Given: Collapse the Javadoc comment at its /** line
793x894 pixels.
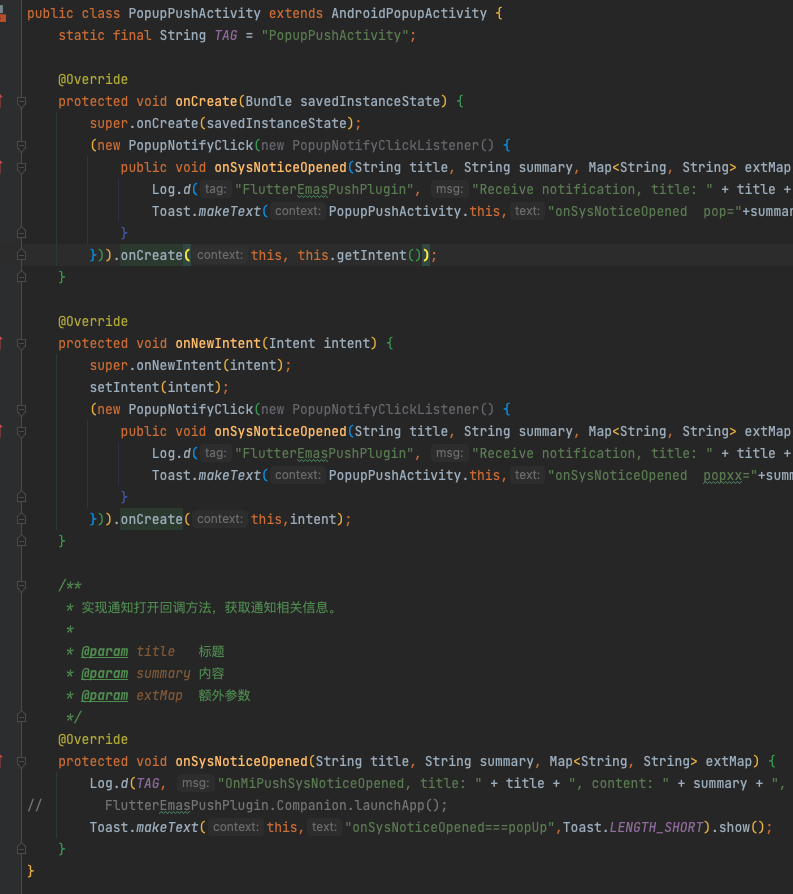Looking at the screenshot, I should [22, 586].
